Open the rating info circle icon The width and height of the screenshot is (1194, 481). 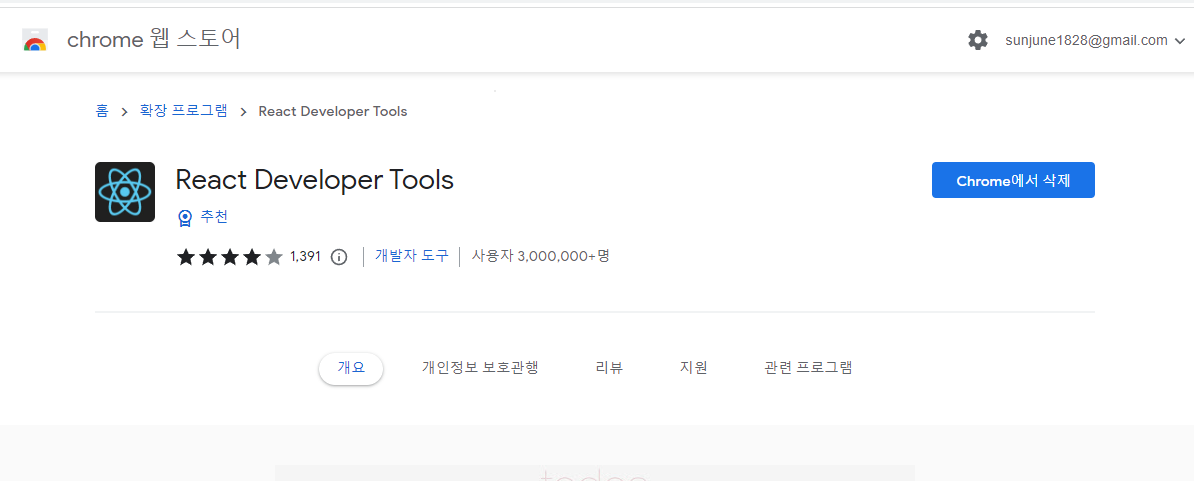click(339, 257)
